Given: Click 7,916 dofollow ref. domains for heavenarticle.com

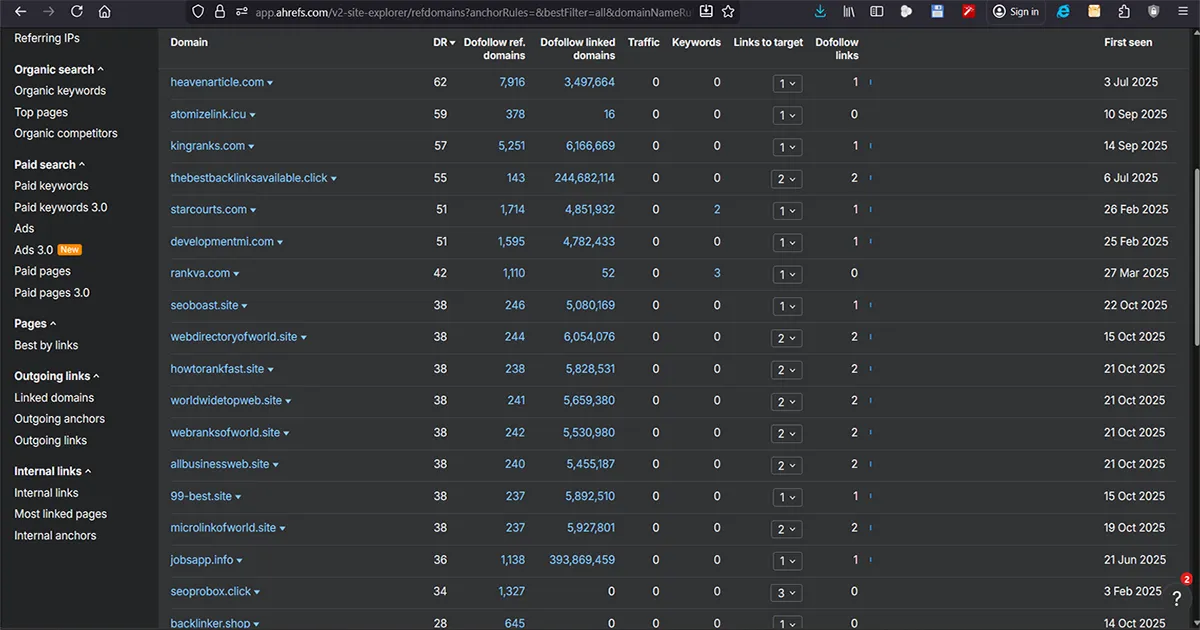Looking at the screenshot, I should [x=511, y=82].
